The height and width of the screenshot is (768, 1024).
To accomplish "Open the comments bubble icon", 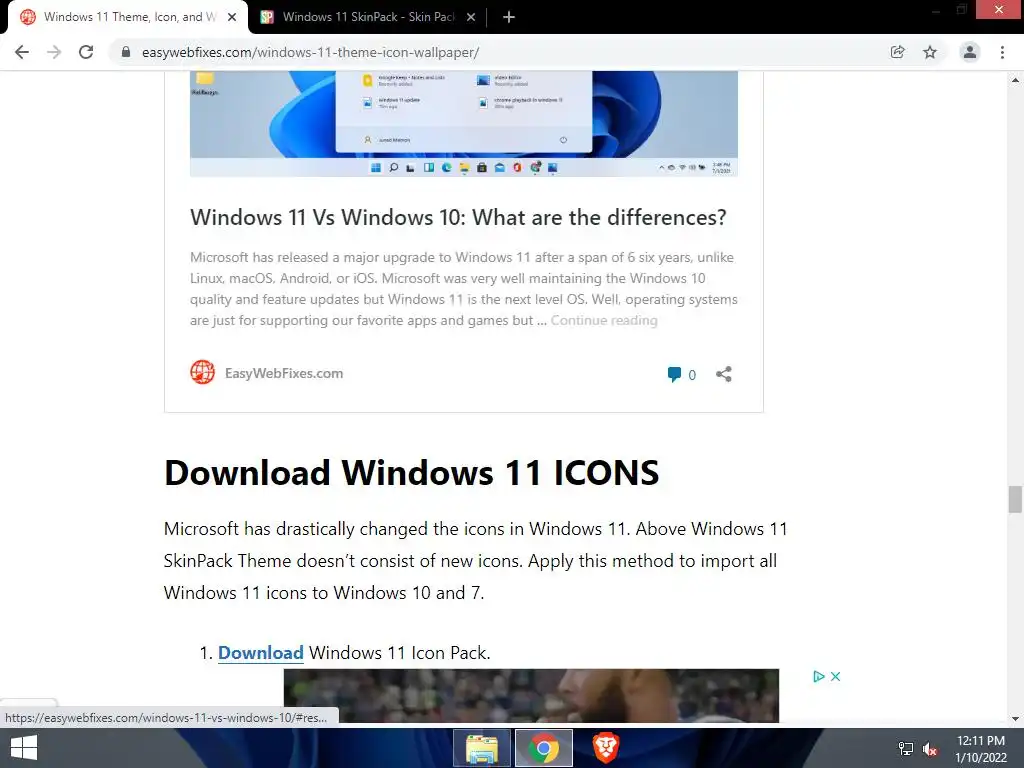I will click(x=674, y=374).
